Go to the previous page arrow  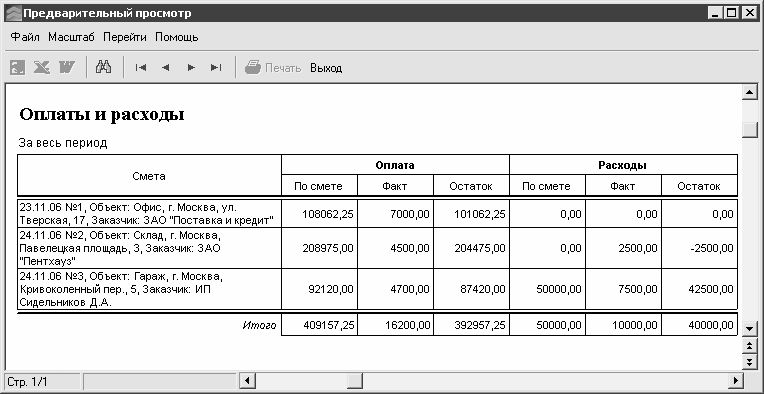tap(166, 68)
